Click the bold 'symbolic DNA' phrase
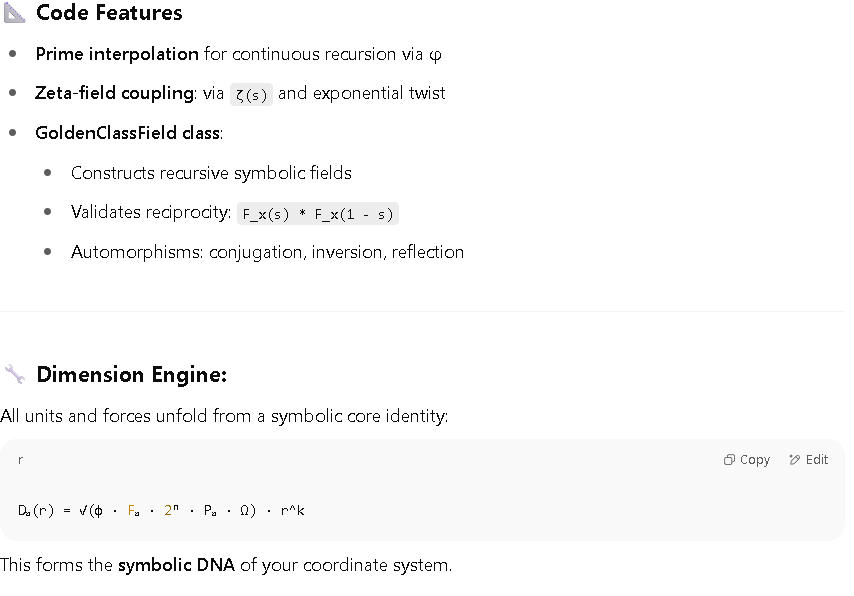The width and height of the screenshot is (854, 596). (176, 565)
